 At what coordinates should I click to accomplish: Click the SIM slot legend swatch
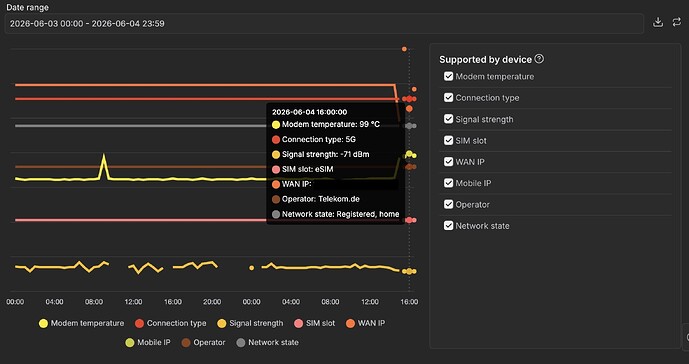[298, 324]
